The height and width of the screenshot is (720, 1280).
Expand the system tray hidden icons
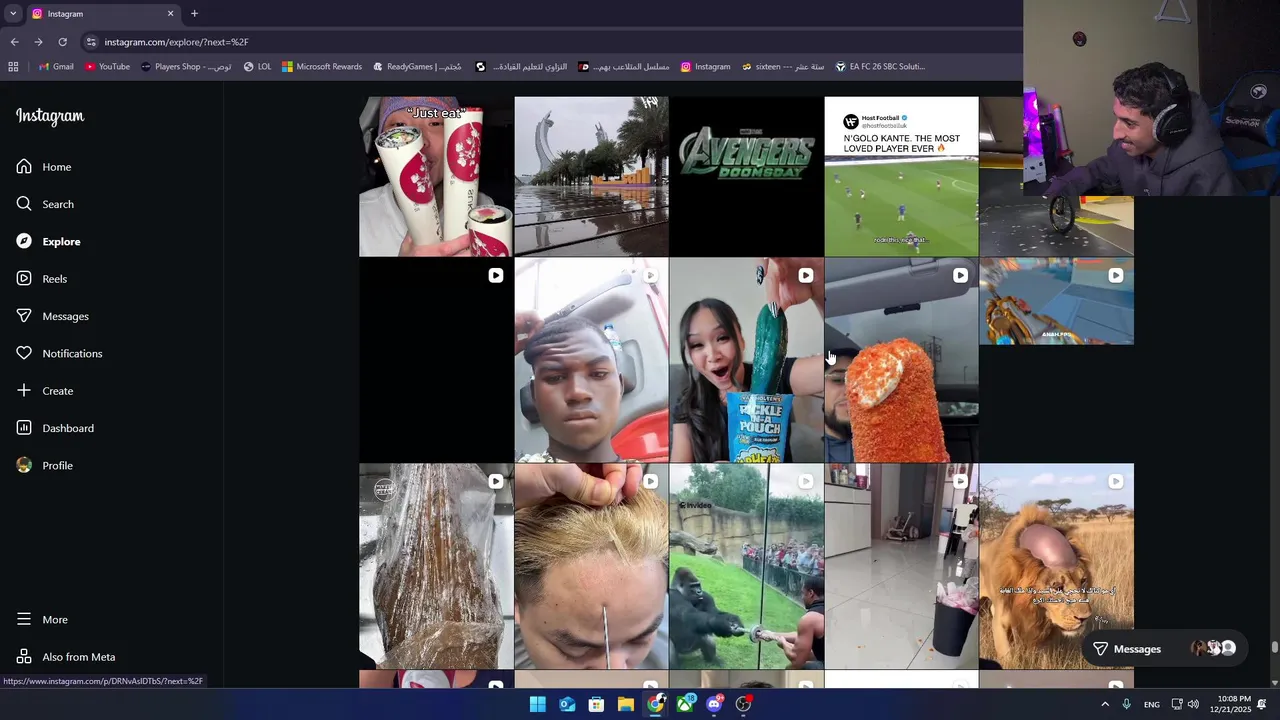1104,704
